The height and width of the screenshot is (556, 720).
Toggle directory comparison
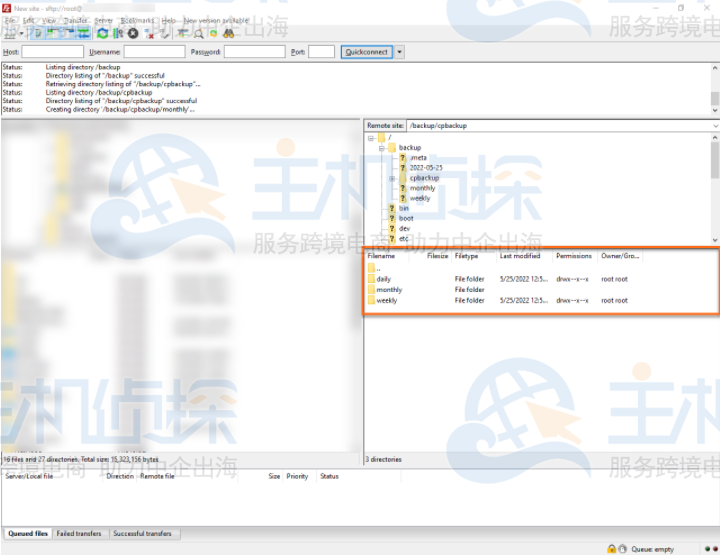(x=198, y=34)
